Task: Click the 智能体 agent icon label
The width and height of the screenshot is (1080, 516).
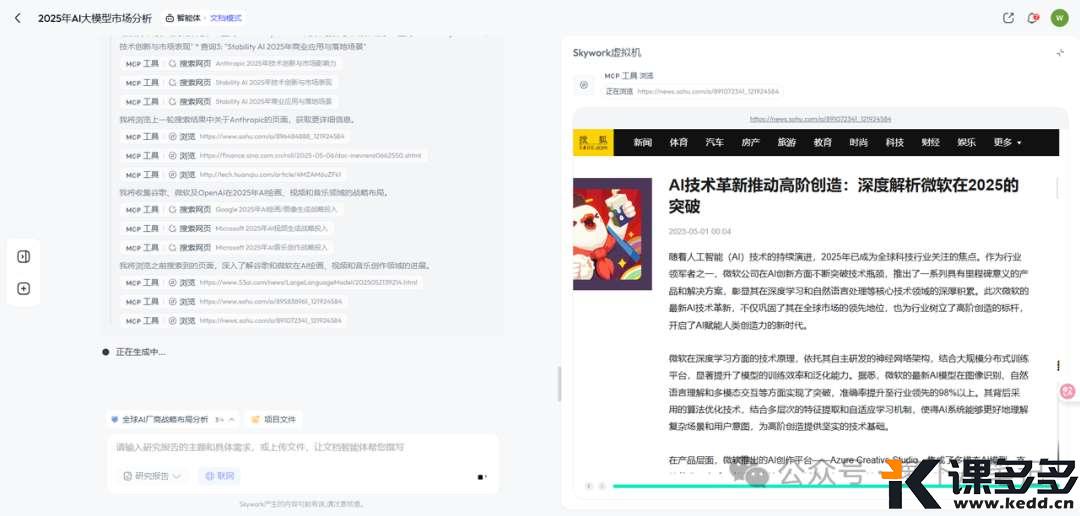Action: coord(183,19)
